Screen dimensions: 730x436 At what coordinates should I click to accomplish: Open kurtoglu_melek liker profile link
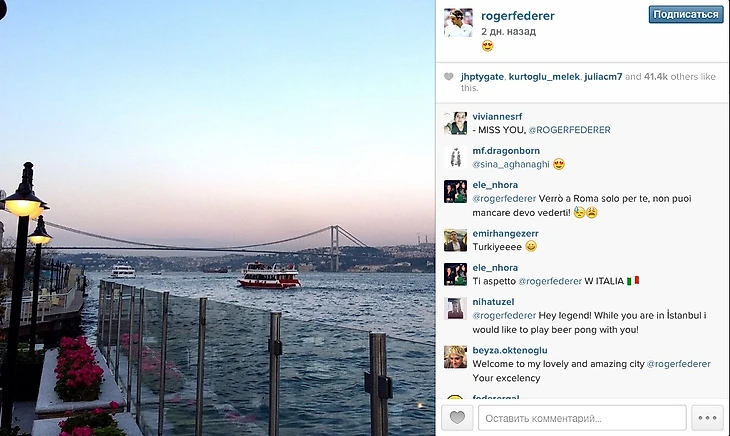[x=544, y=77]
